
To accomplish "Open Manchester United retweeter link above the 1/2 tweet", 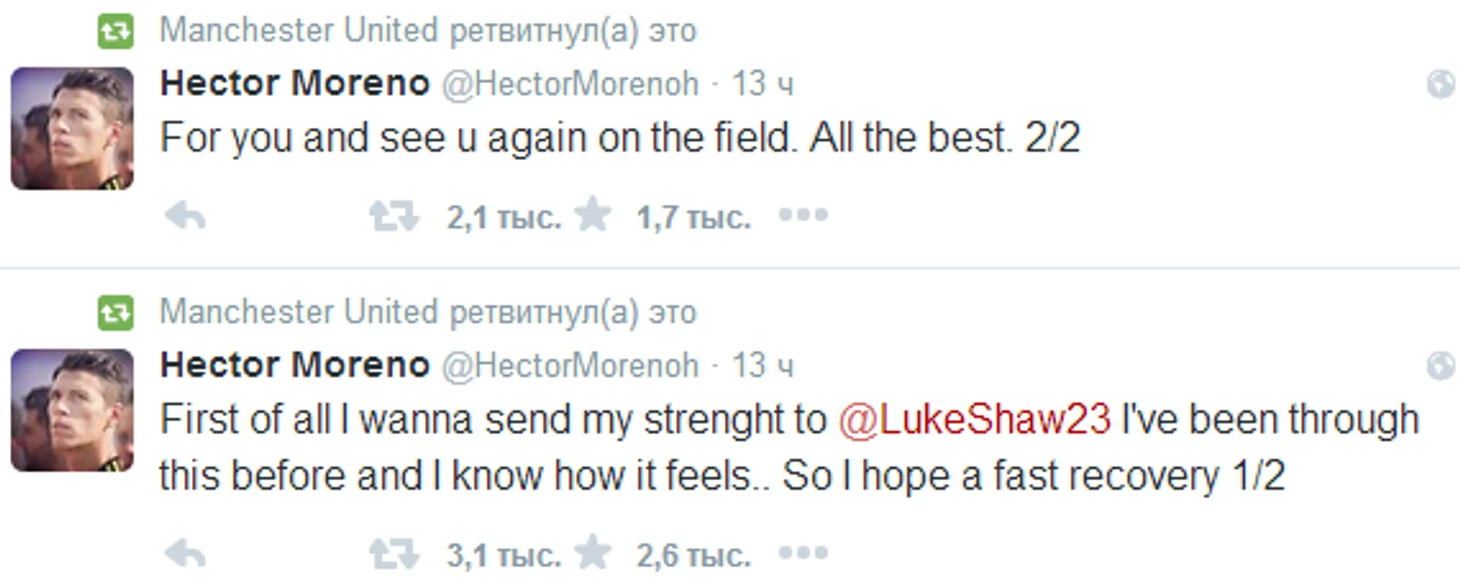I will click(x=298, y=313).
